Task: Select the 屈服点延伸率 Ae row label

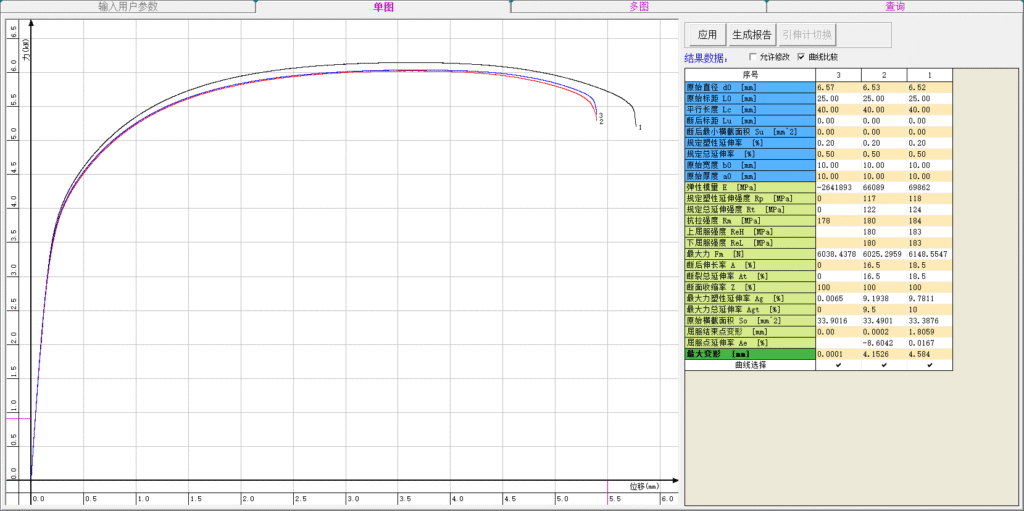Action: tap(750, 343)
